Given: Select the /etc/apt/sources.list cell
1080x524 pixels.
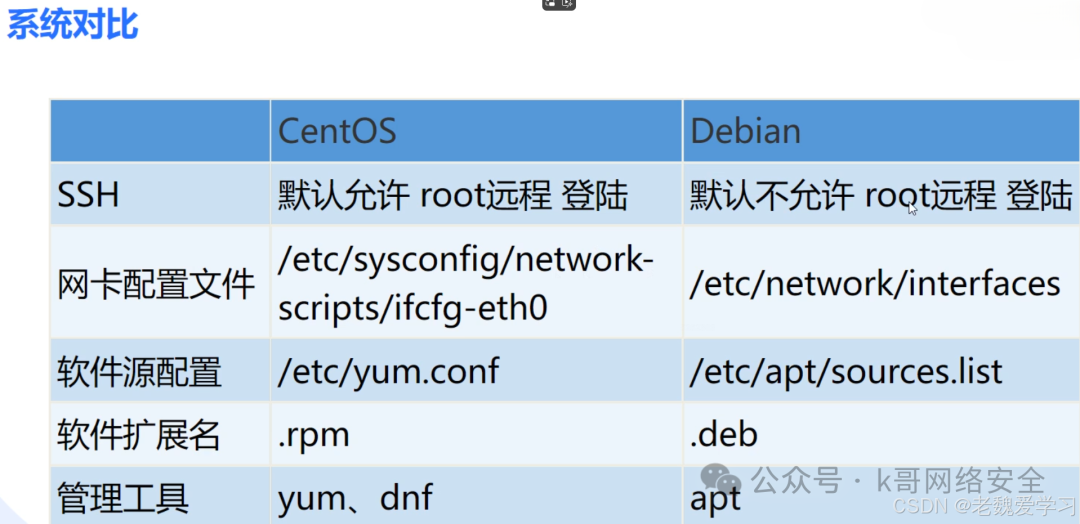Looking at the screenshot, I should point(881,370).
